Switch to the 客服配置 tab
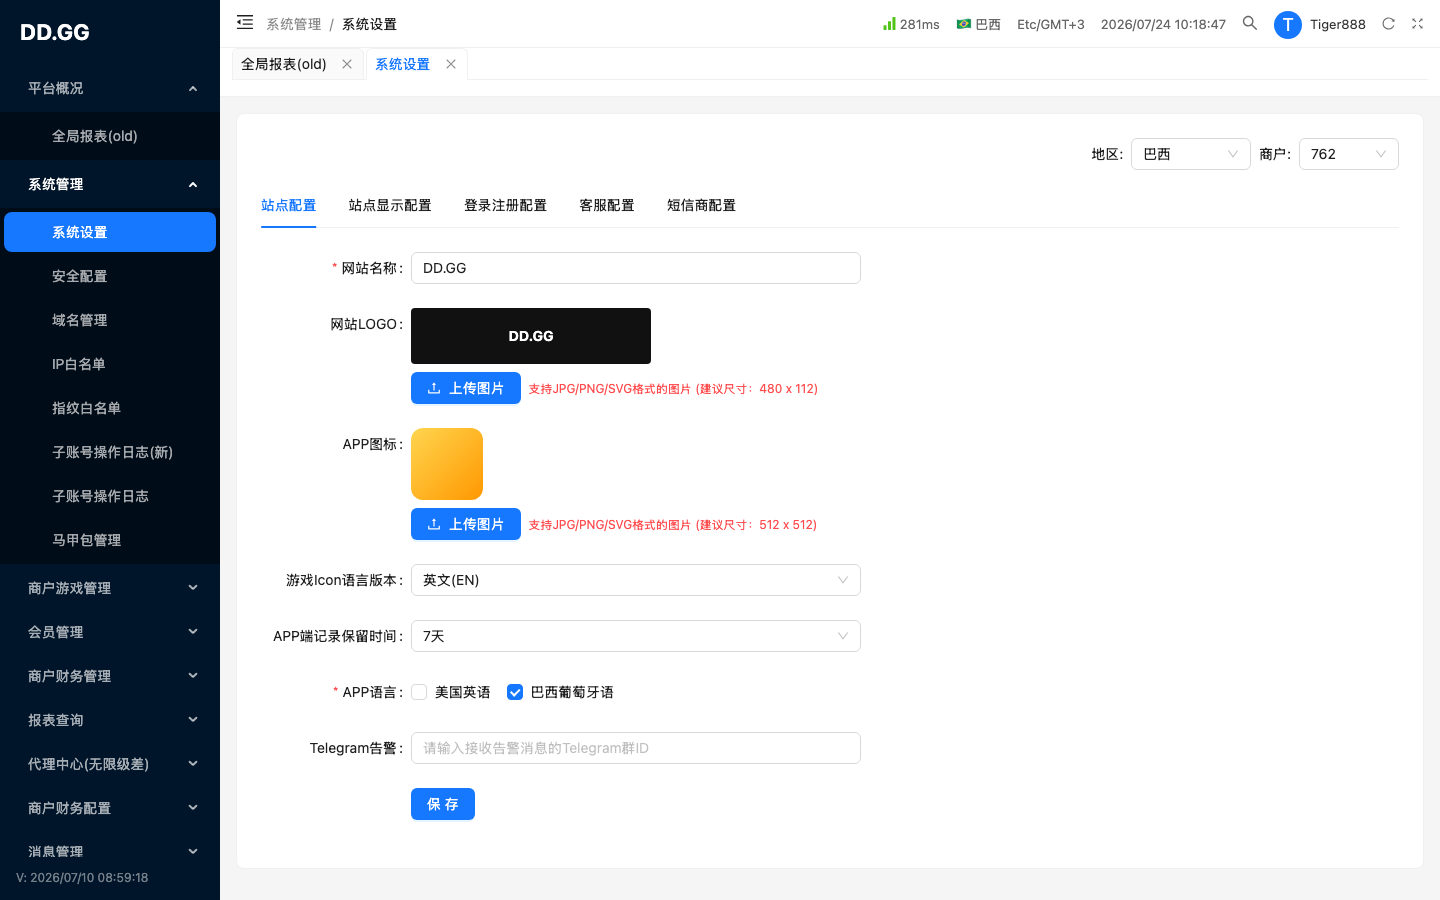The height and width of the screenshot is (900, 1440). point(607,205)
